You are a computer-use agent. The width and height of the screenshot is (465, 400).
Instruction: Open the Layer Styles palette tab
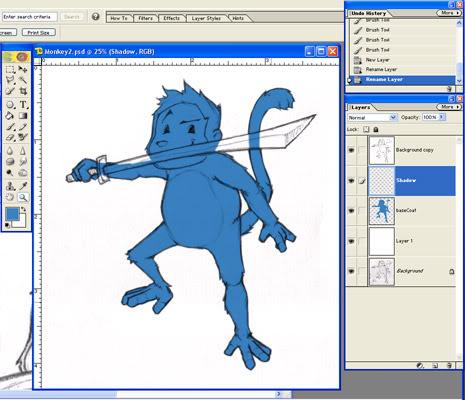[x=206, y=18]
